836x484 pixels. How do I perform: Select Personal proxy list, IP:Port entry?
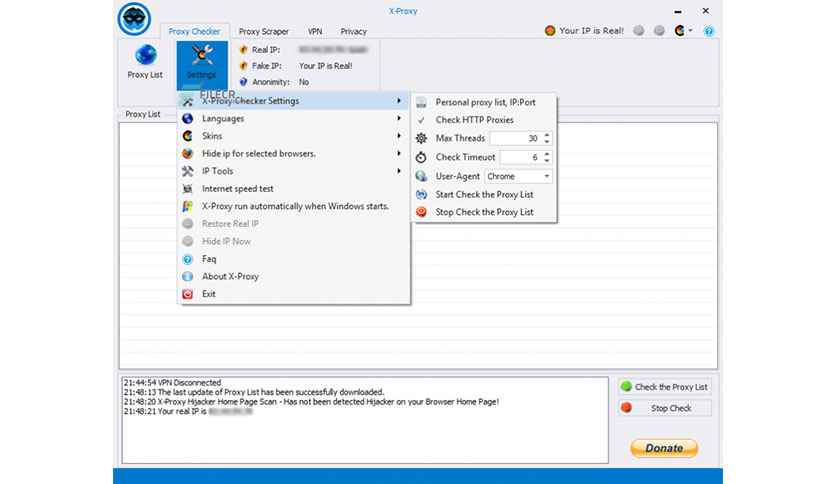pos(484,102)
